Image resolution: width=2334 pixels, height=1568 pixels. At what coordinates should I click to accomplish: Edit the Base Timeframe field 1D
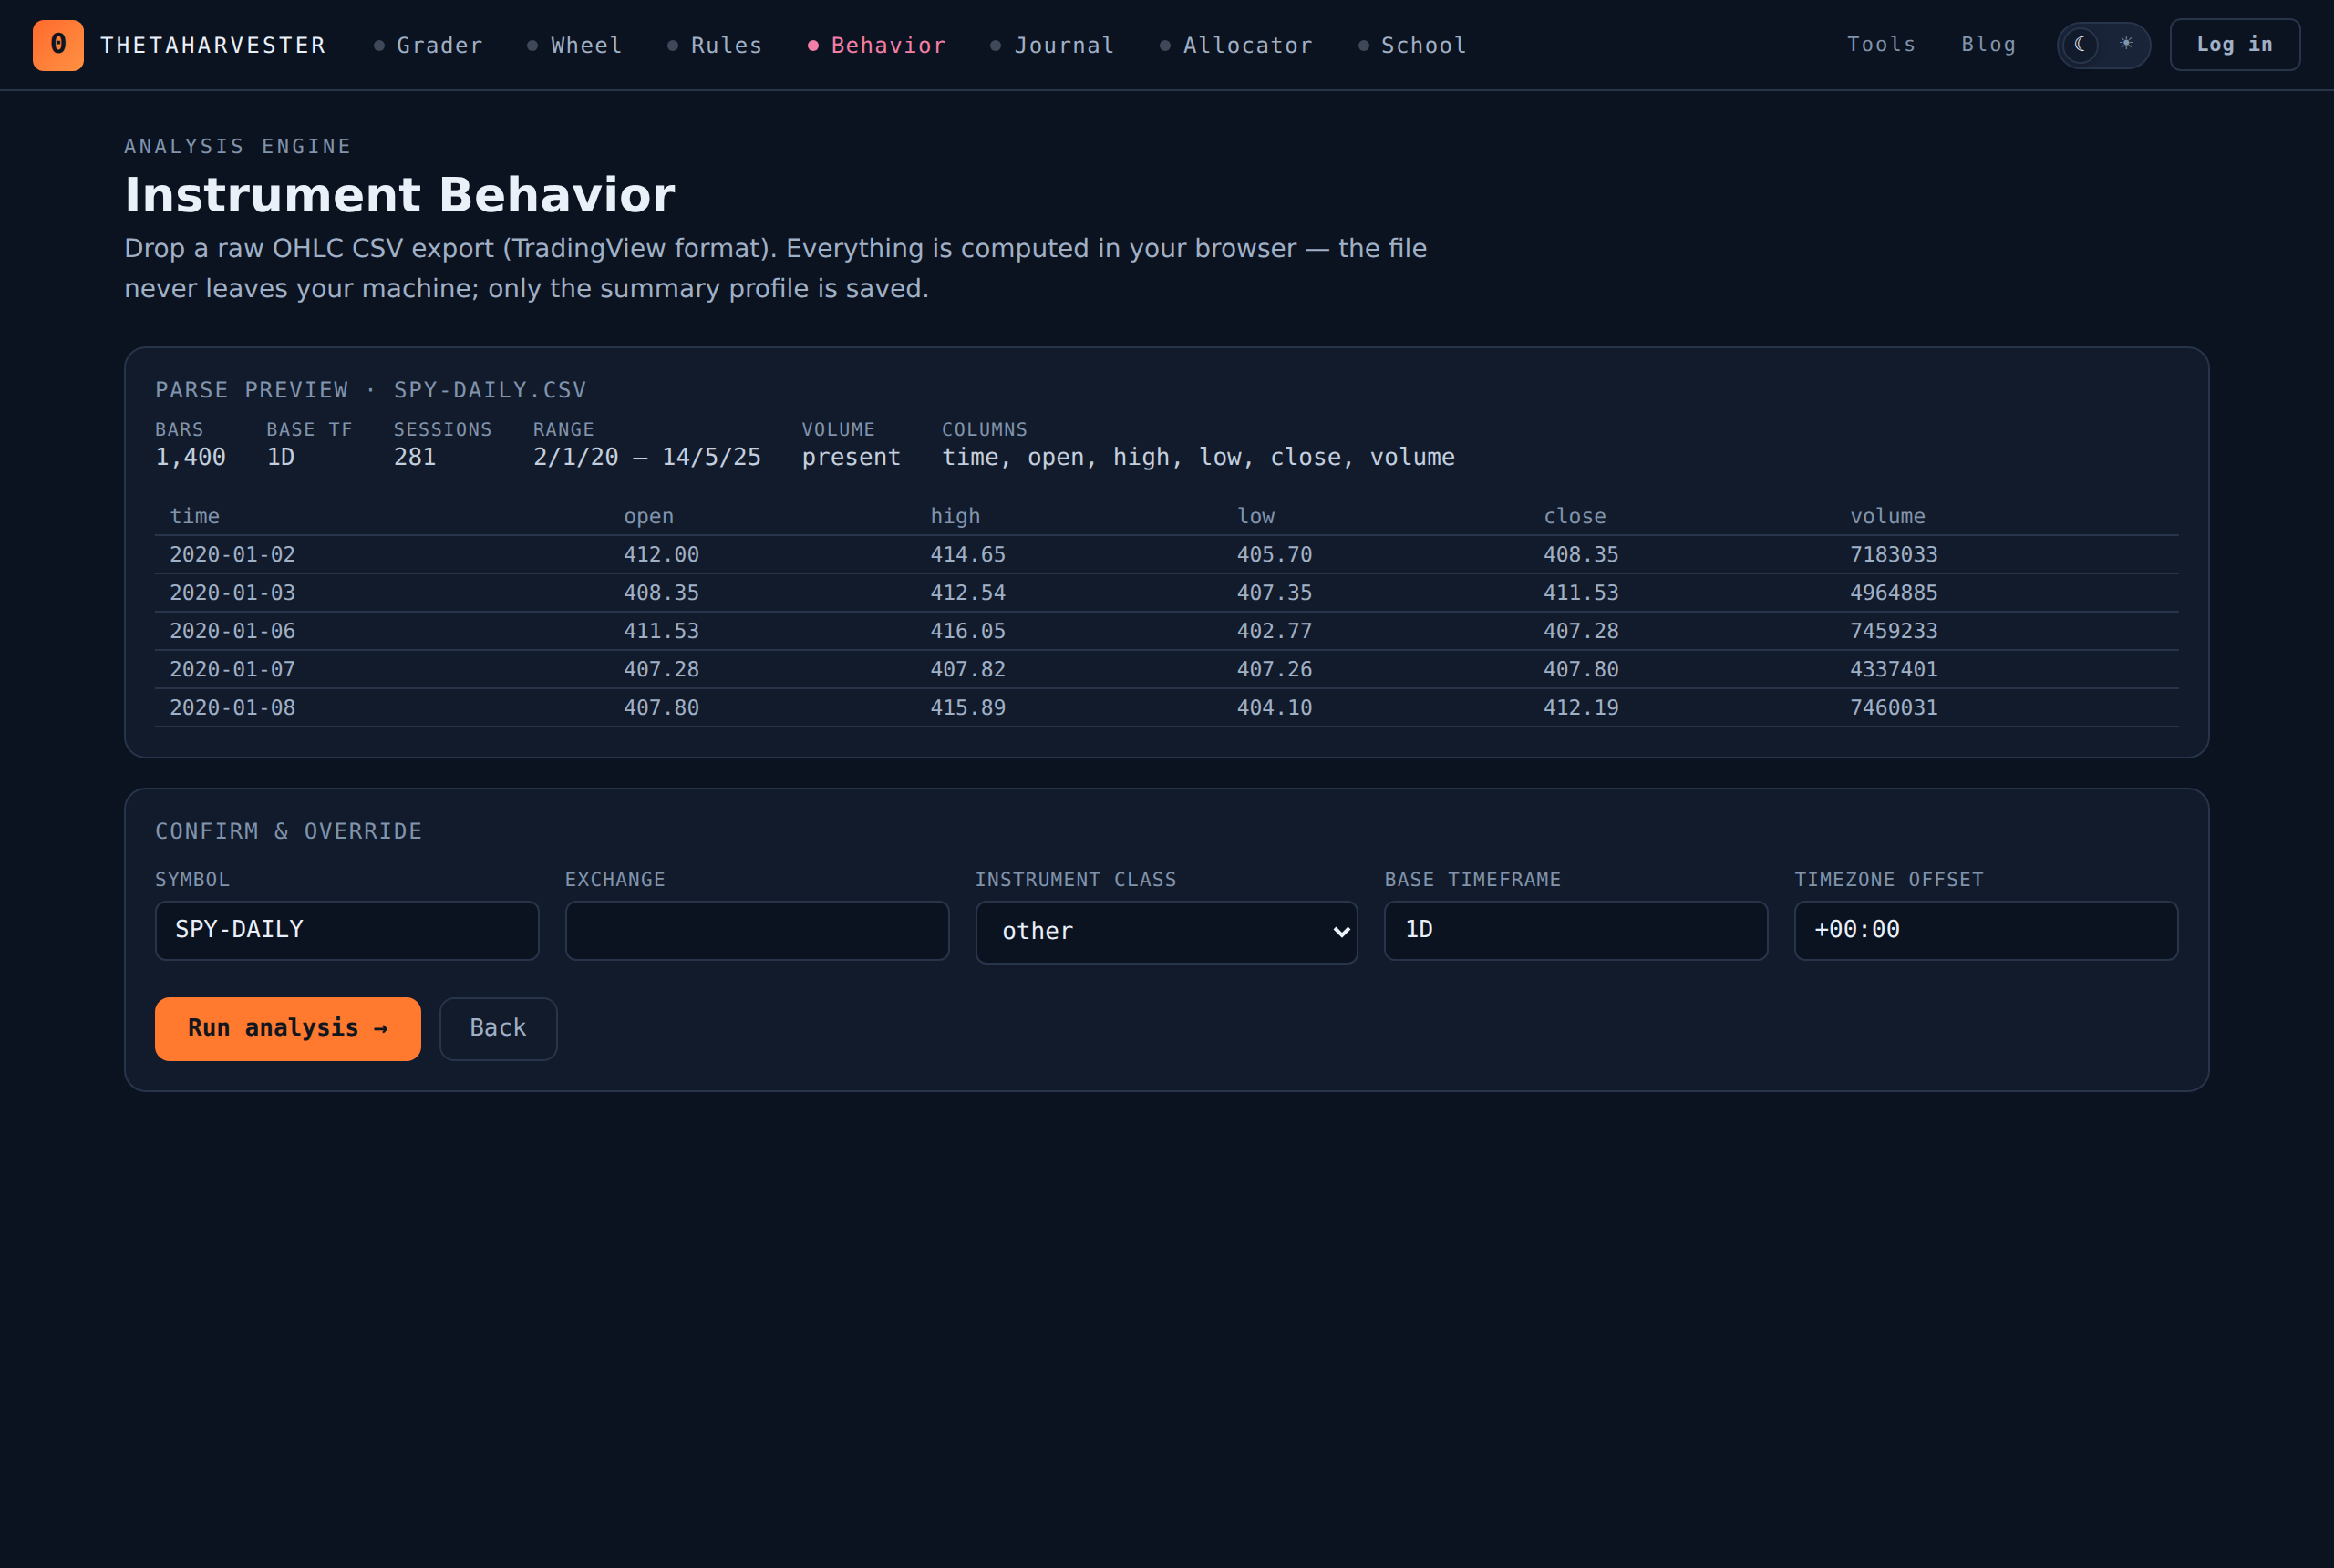1576,931
